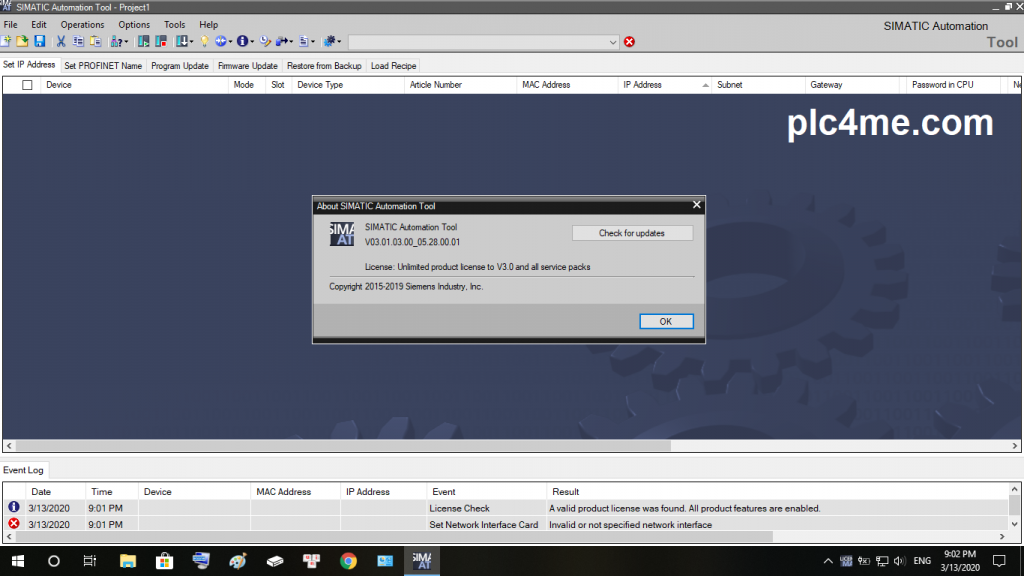Viewport: 1024px width, 576px height.
Task: Open the gear settings dropdown arrow
Action: point(340,42)
